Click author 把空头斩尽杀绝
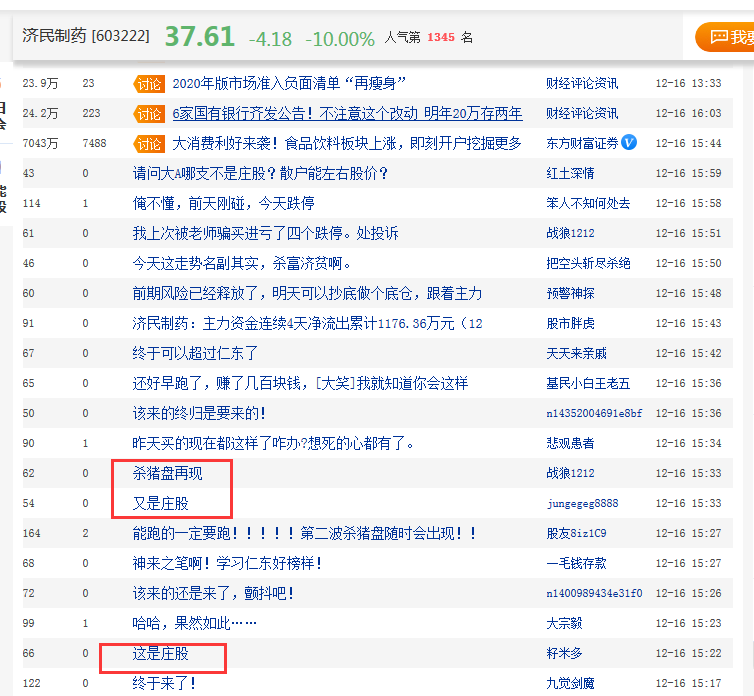 tap(588, 264)
